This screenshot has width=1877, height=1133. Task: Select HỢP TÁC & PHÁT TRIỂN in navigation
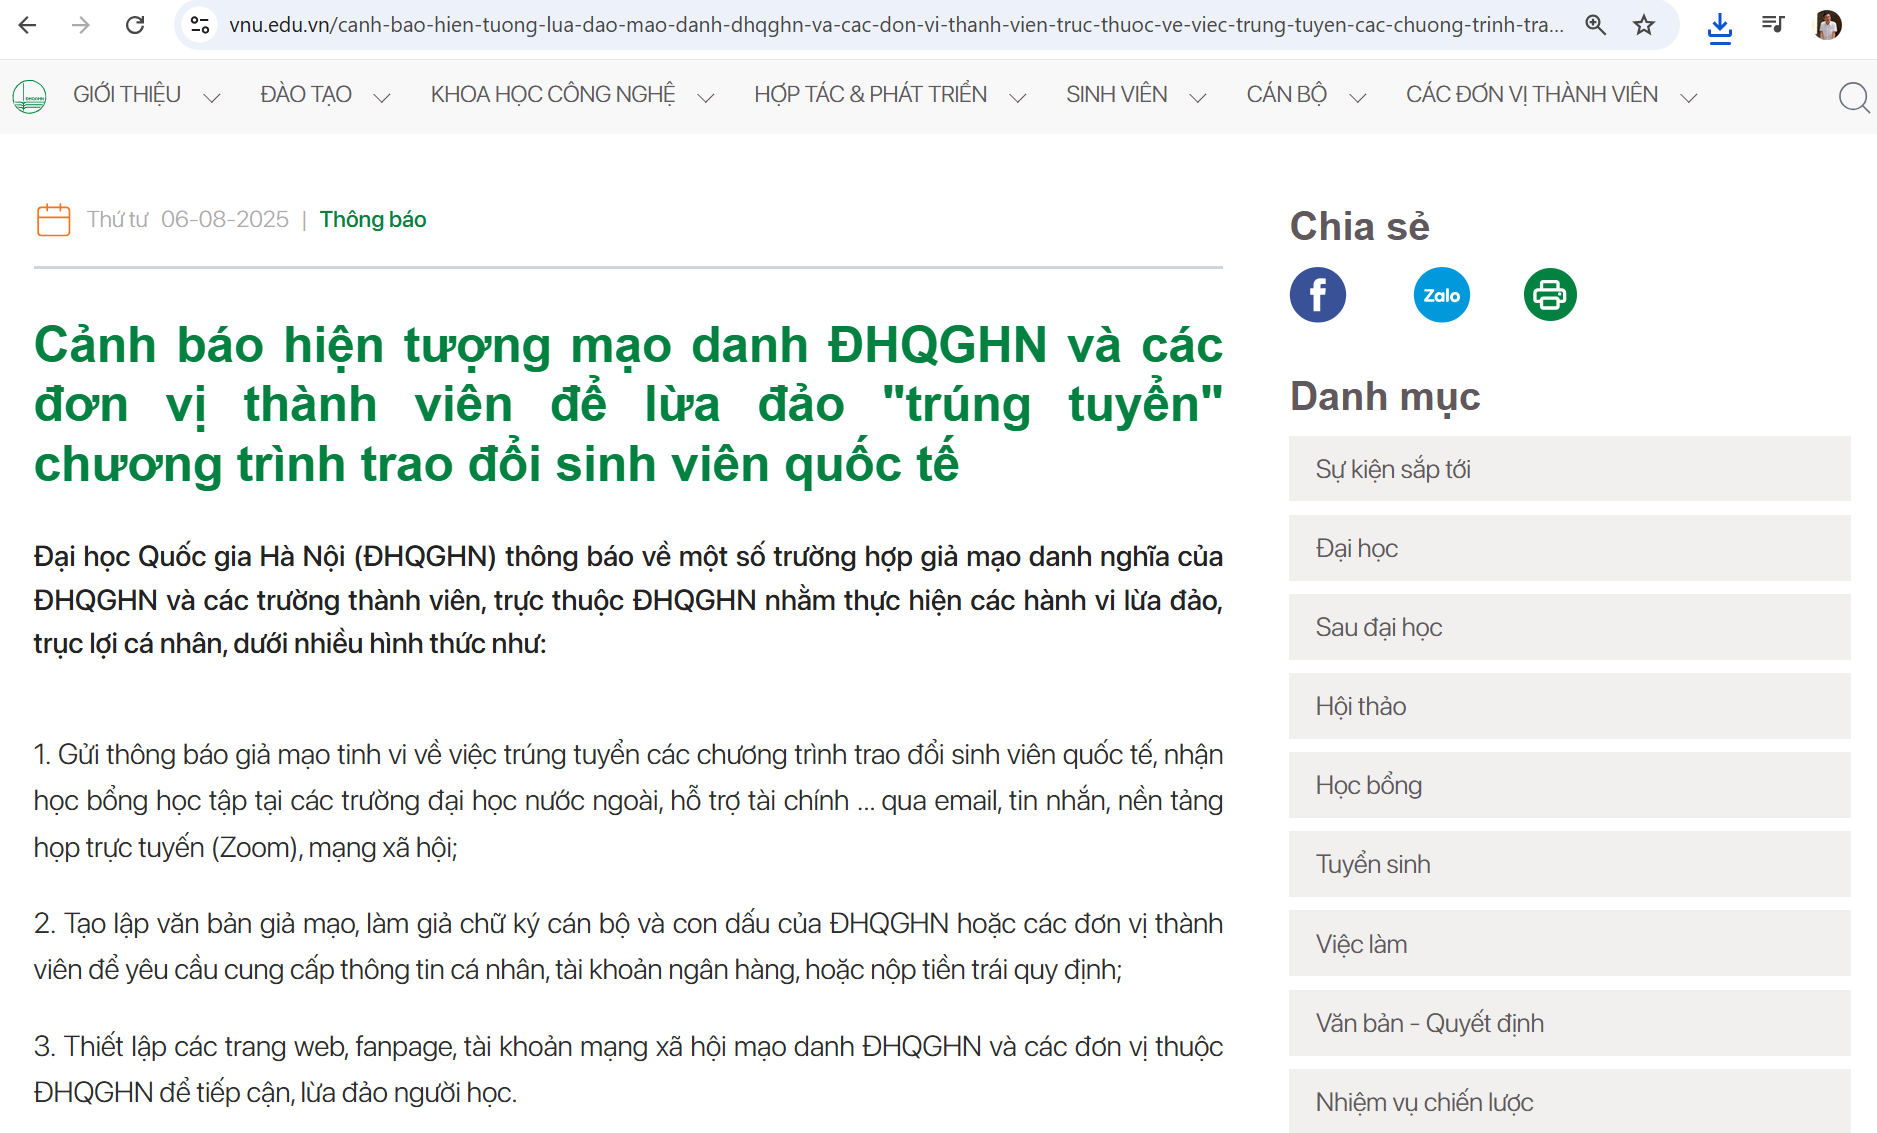point(870,94)
